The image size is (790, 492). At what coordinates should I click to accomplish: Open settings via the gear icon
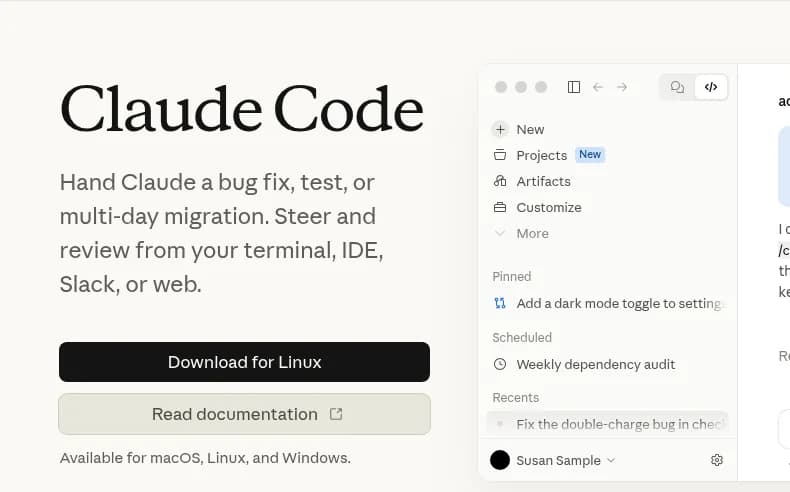pyautogui.click(x=717, y=460)
